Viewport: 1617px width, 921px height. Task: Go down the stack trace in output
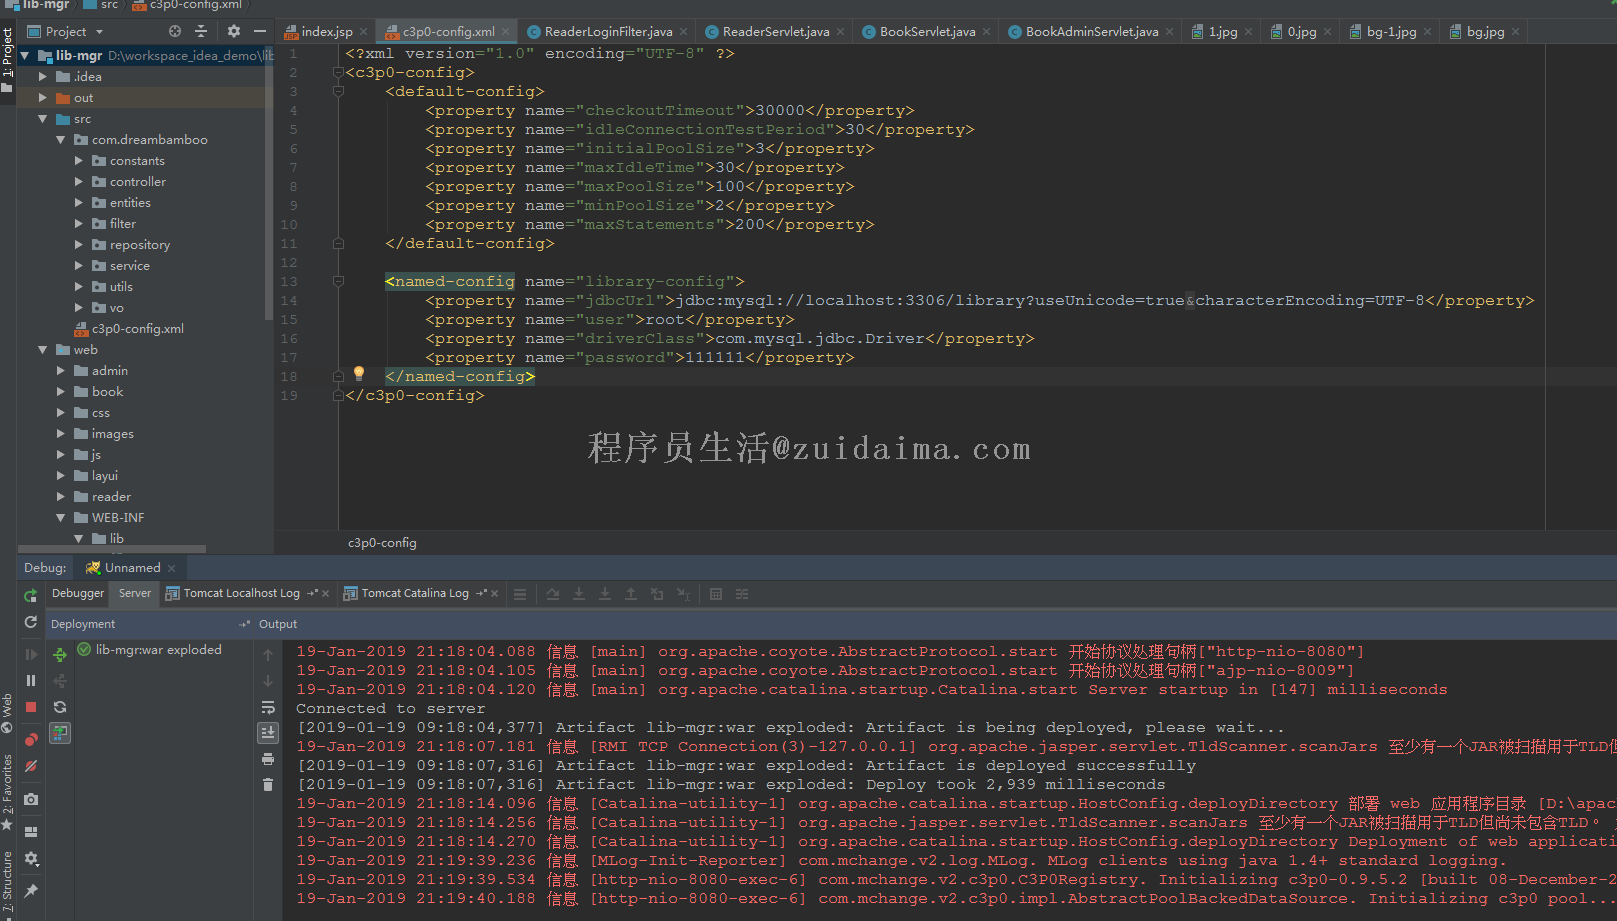point(268,681)
